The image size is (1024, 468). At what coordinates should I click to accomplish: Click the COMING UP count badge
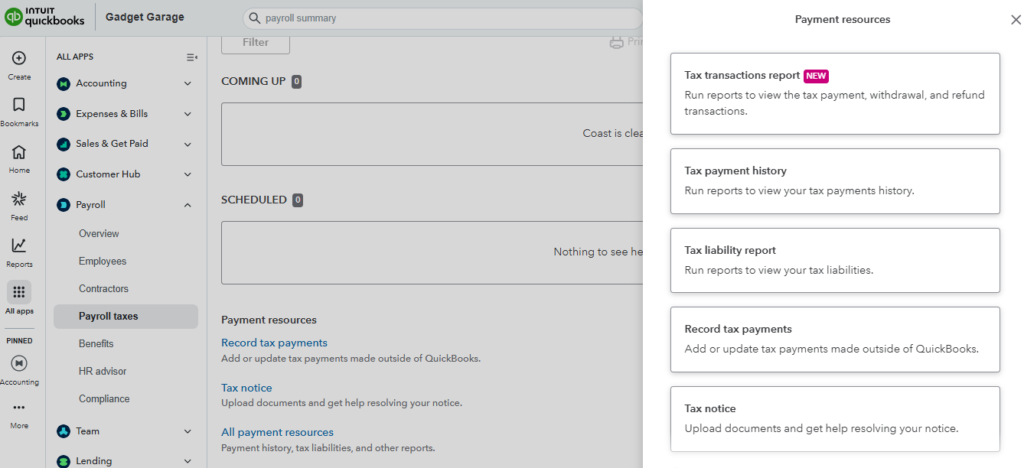point(296,82)
